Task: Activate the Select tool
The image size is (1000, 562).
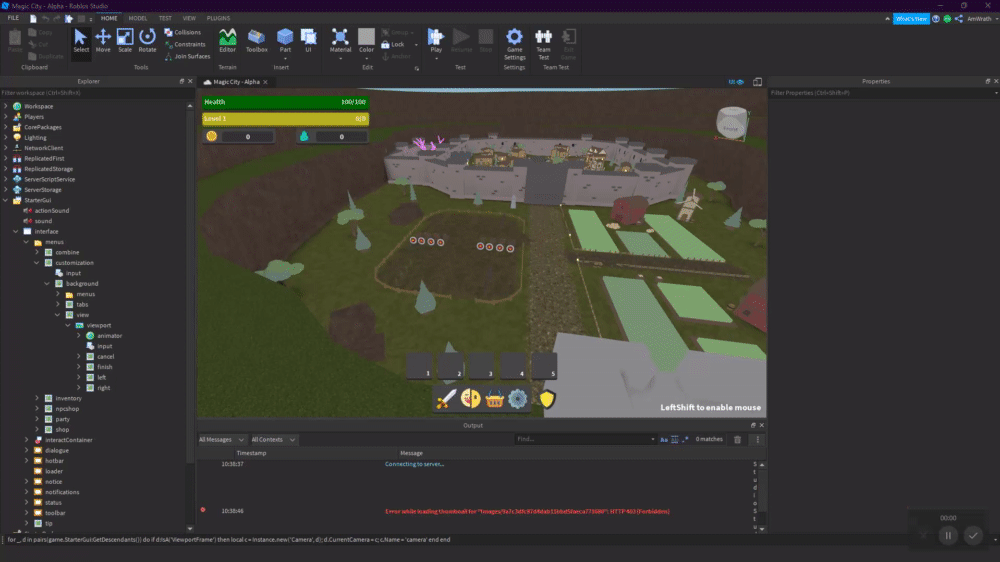Action: pyautogui.click(x=81, y=41)
